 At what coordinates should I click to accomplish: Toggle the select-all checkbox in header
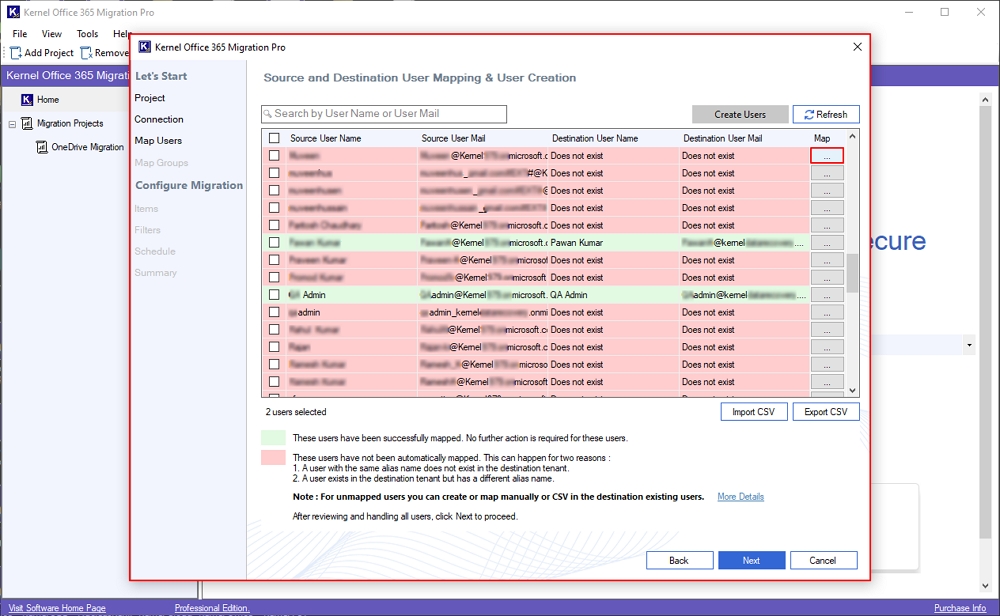tap(274, 139)
